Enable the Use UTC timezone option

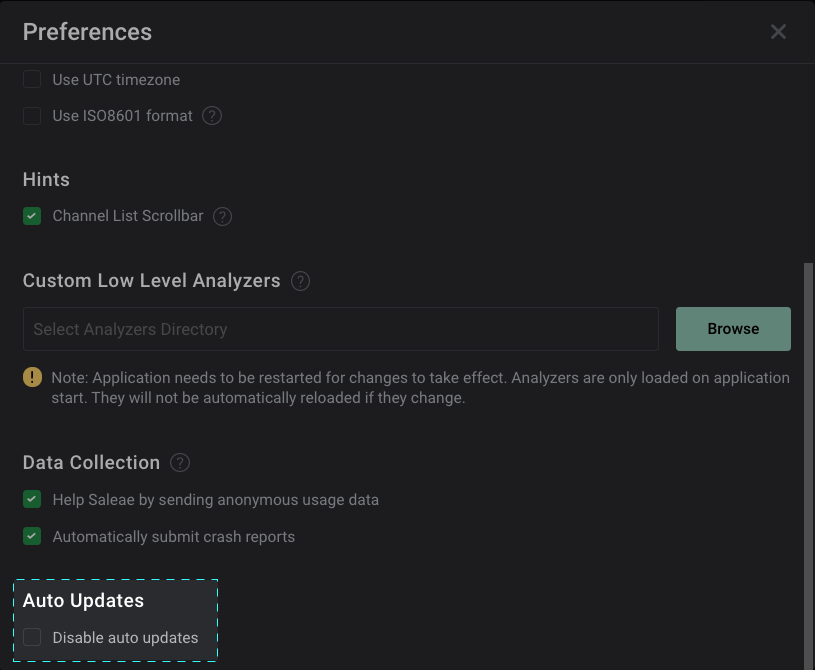(31, 79)
